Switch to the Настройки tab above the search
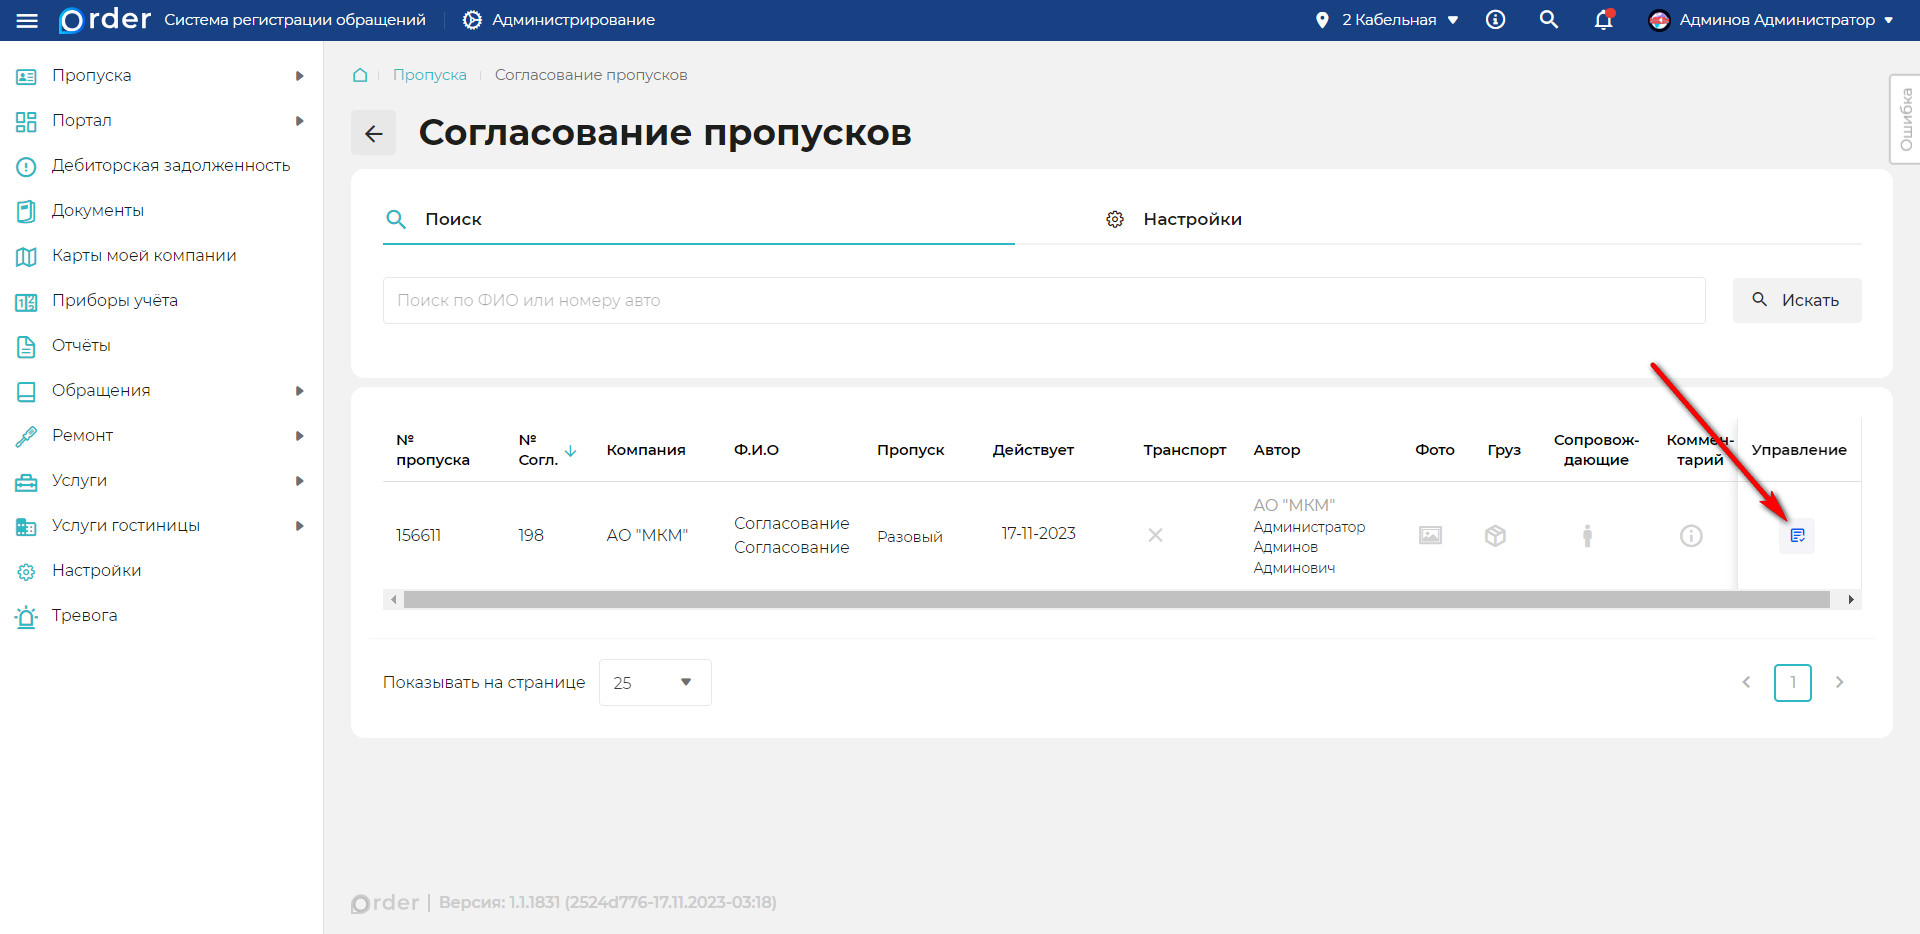The width and height of the screenshot is (1920, 934). [x=1191, y=219]
